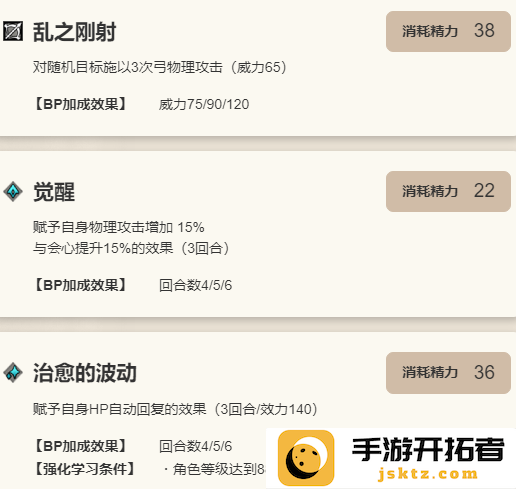Click the 【强化学习条件】 label
516x489 pixels.
85,469
